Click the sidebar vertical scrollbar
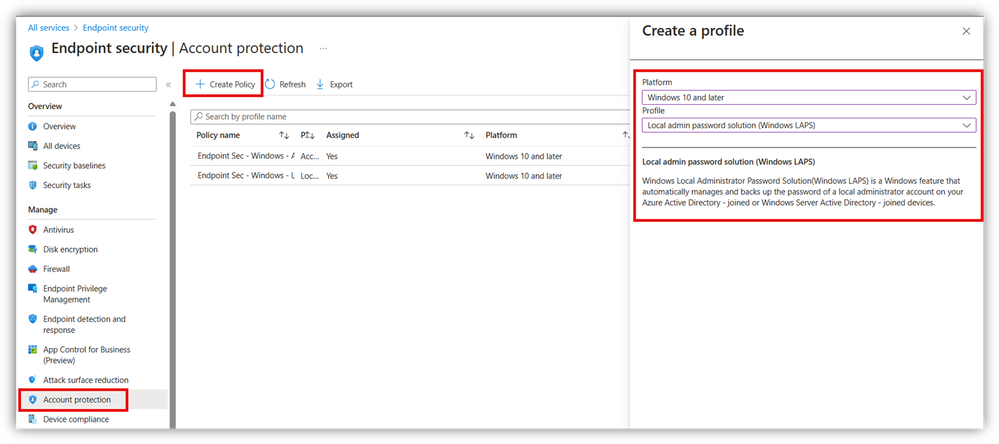Viewport: 999px width, 444px height. click(x=172, y=268)
